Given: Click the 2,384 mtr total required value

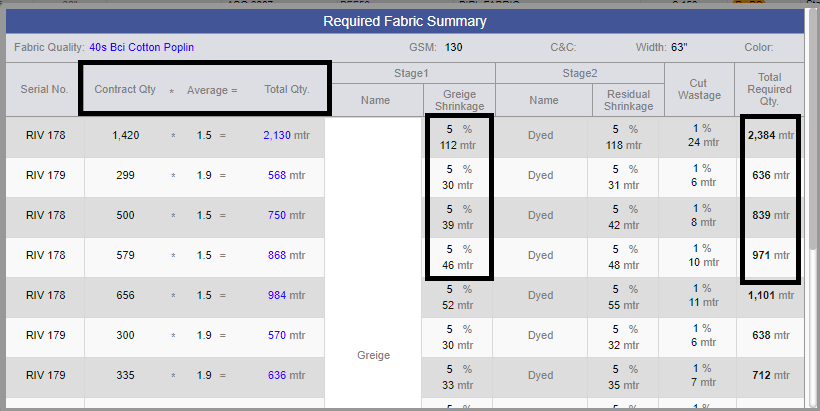Looking at the screenshot, I should point(771,135).
